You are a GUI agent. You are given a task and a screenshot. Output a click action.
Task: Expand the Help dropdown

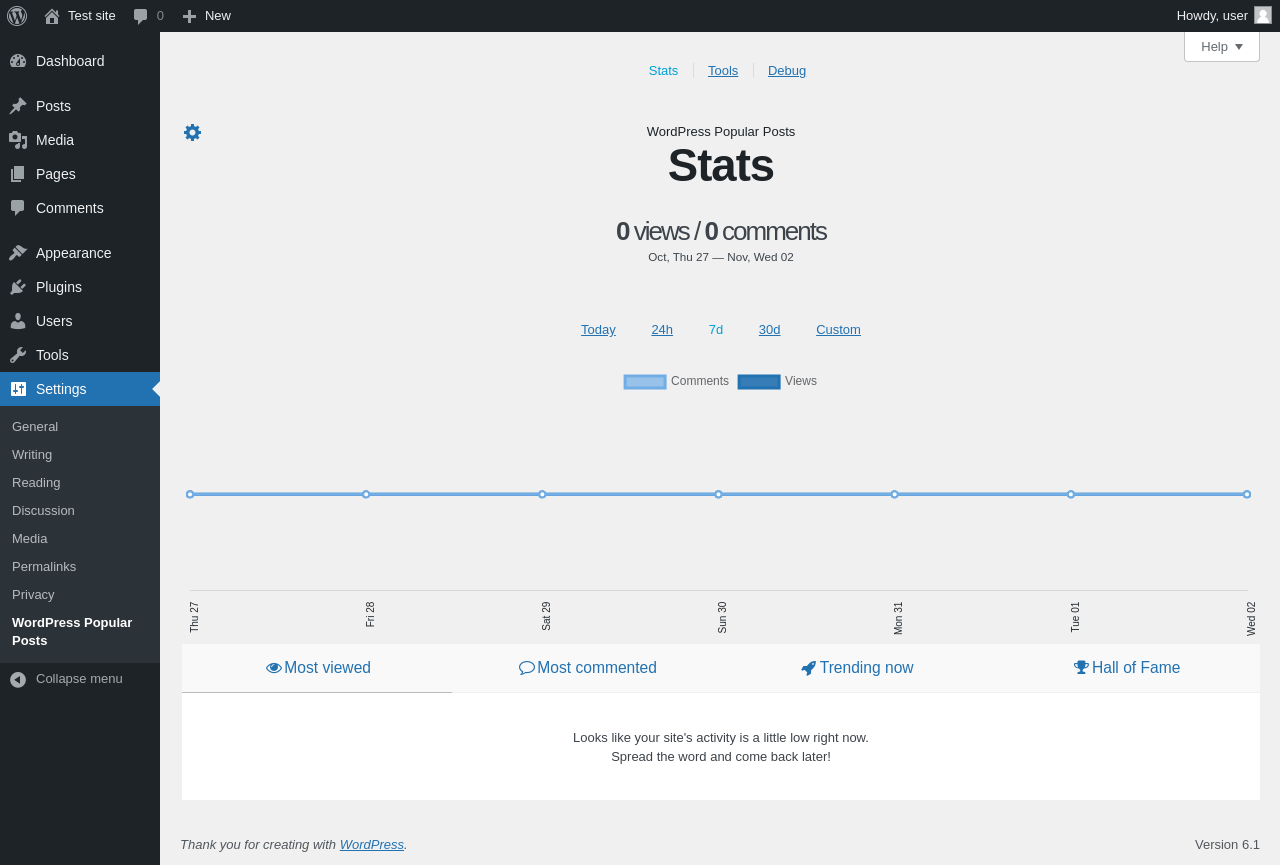1222,46
